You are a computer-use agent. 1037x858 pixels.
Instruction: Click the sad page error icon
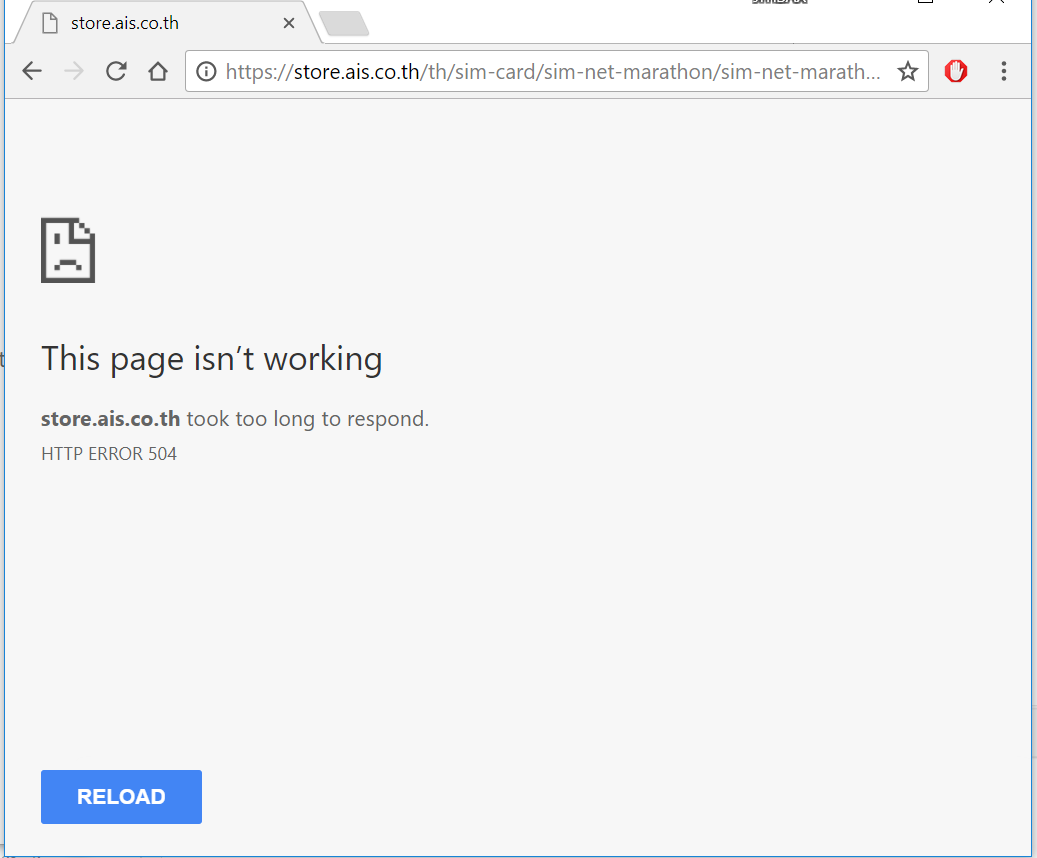[68, 250]
